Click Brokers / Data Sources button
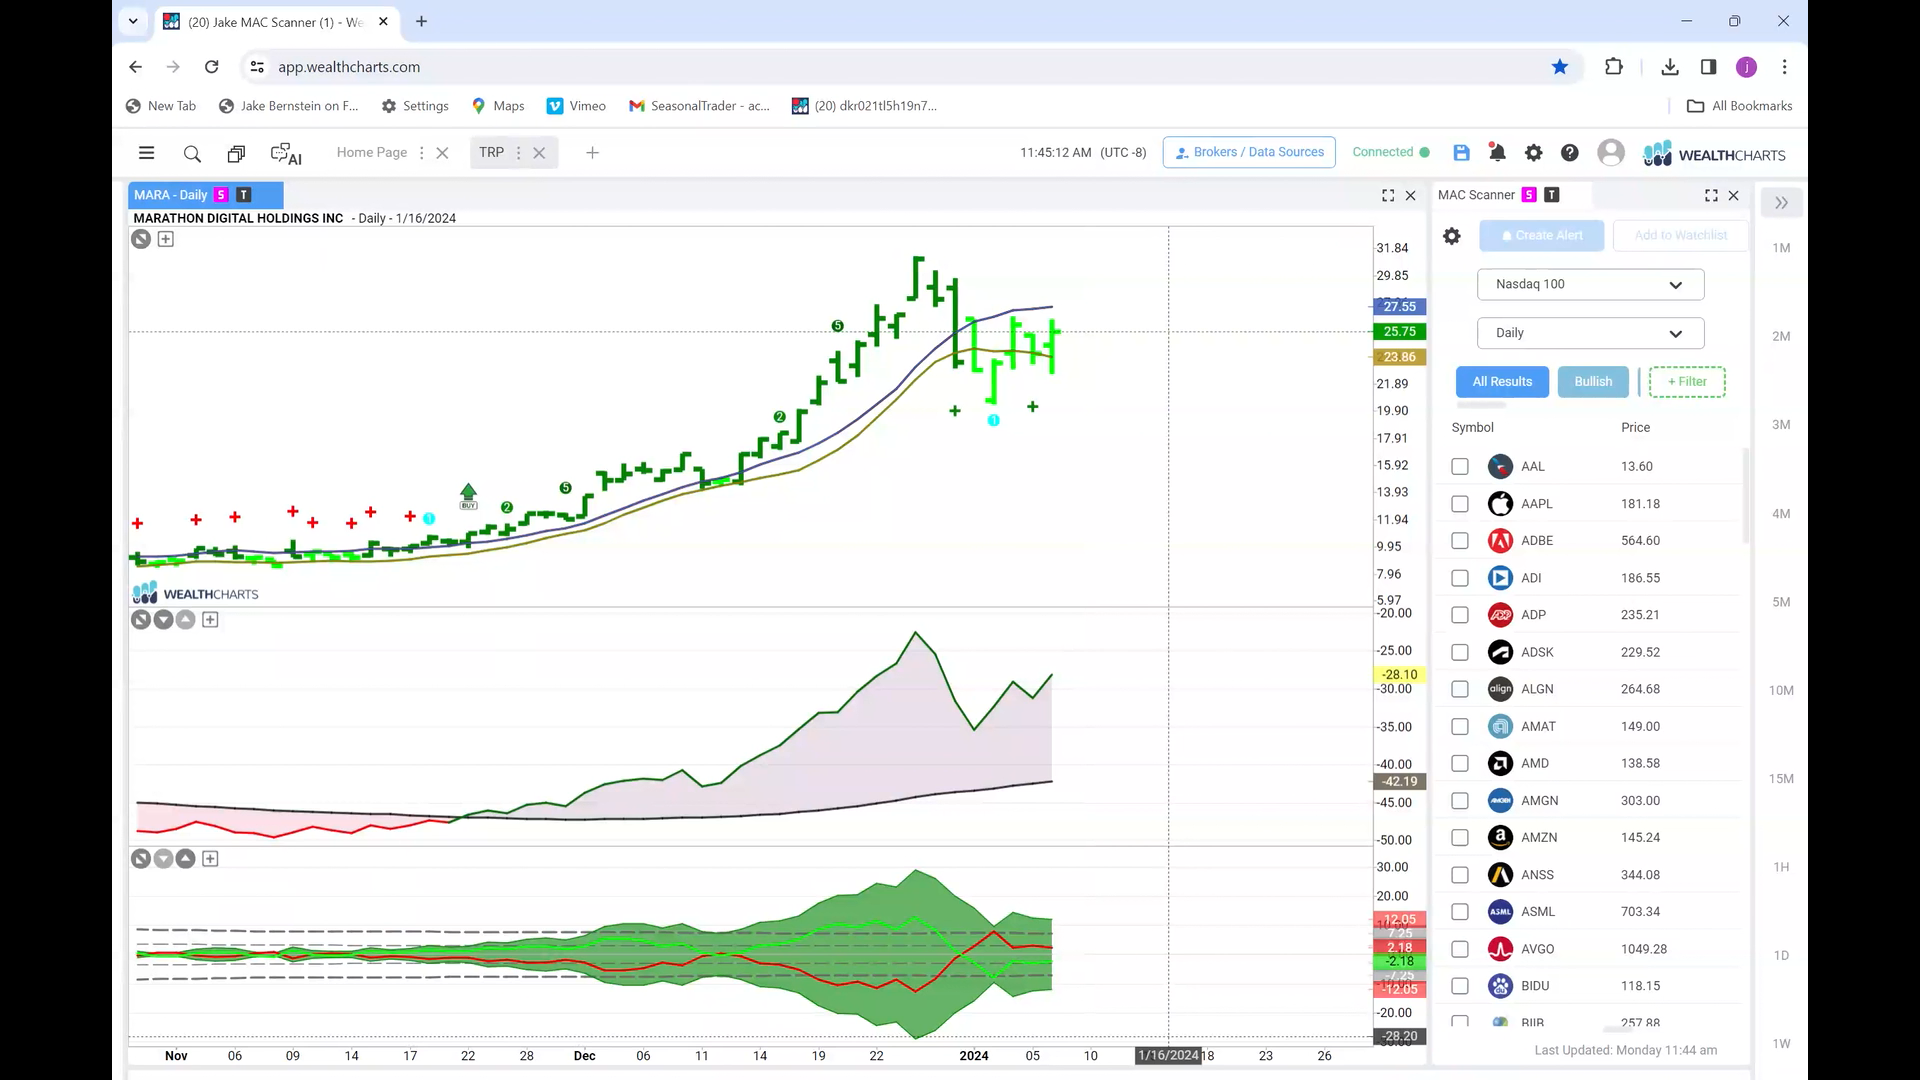 tap(1249, 152)
